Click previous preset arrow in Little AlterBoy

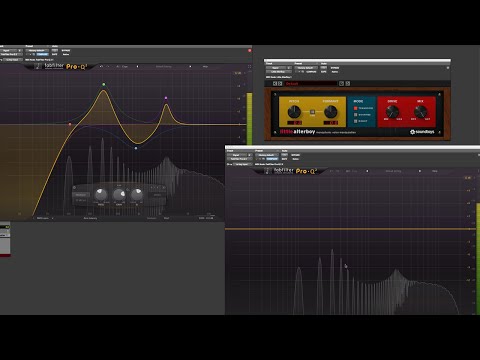click(x=275, y=84)
